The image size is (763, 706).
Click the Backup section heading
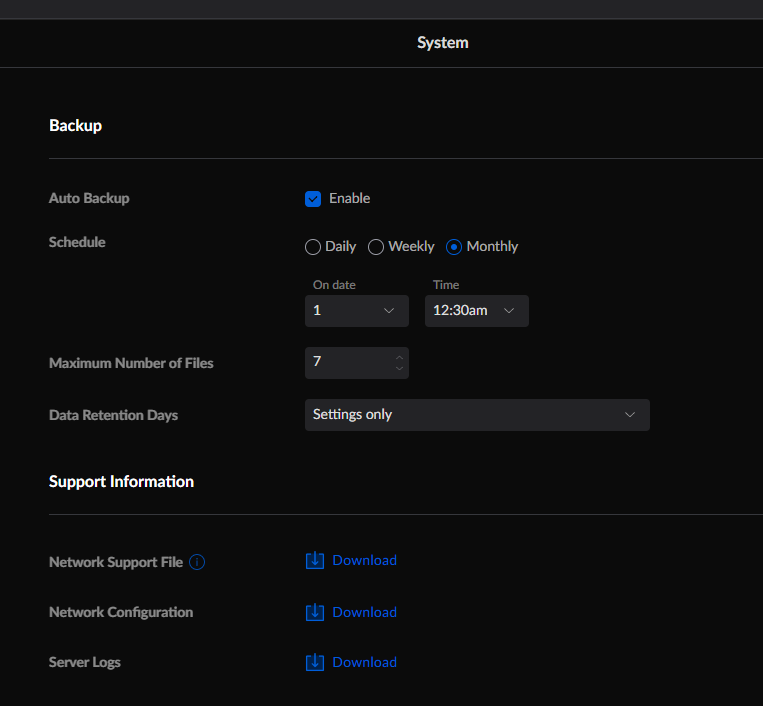tap(75, 126)
